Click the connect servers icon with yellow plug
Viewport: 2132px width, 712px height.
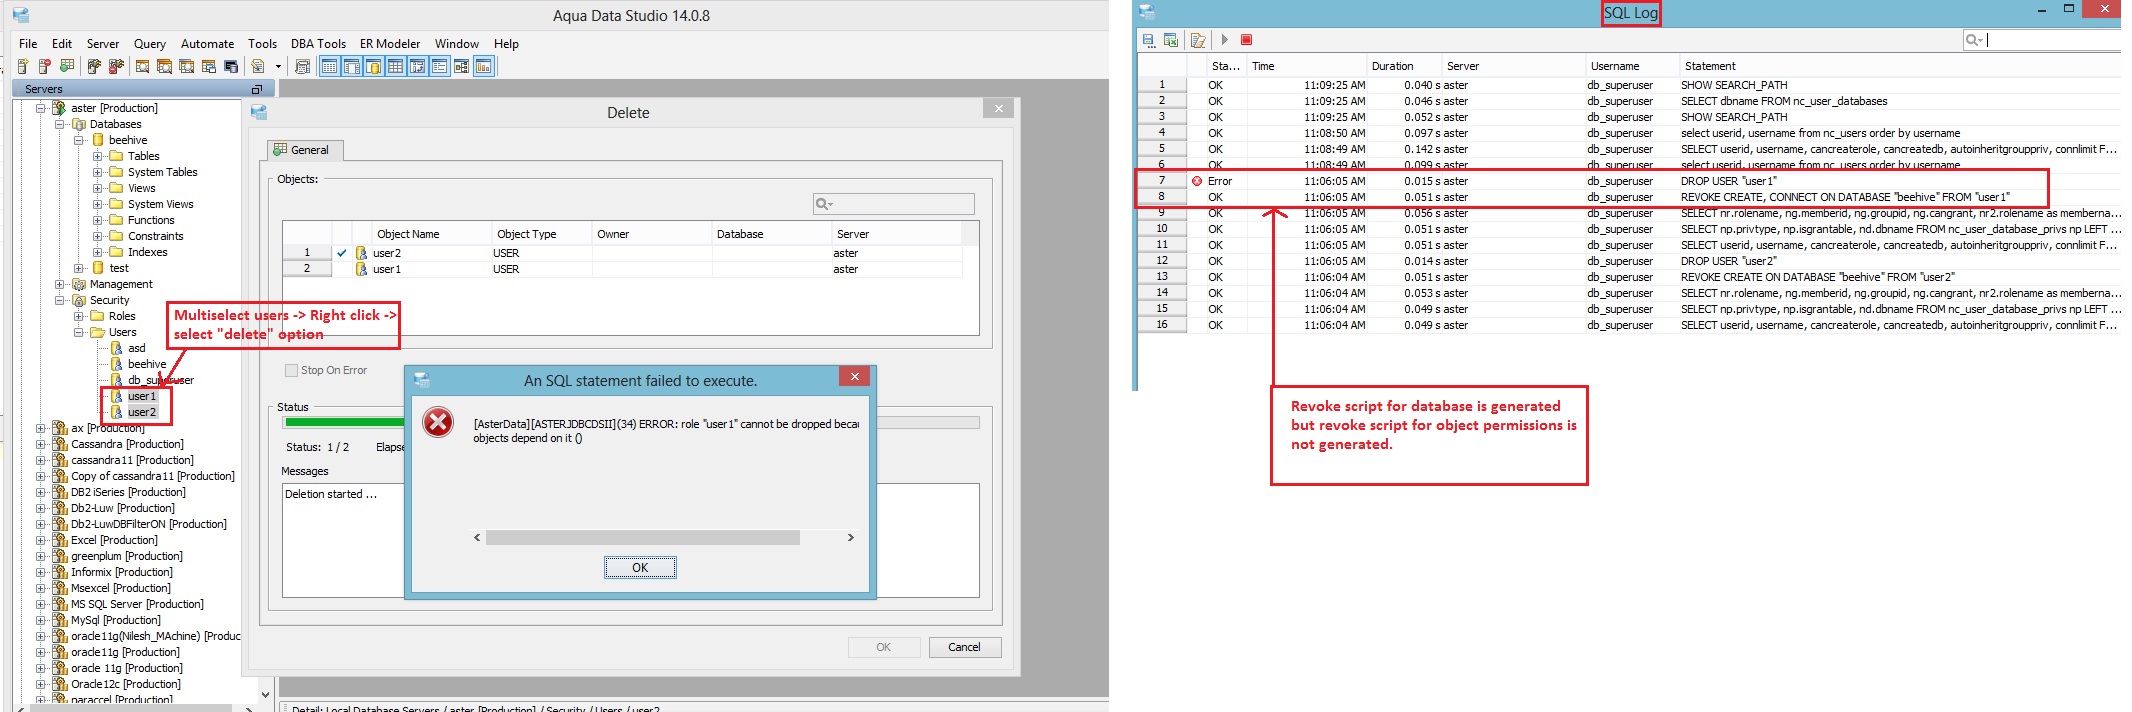[94, 66]
